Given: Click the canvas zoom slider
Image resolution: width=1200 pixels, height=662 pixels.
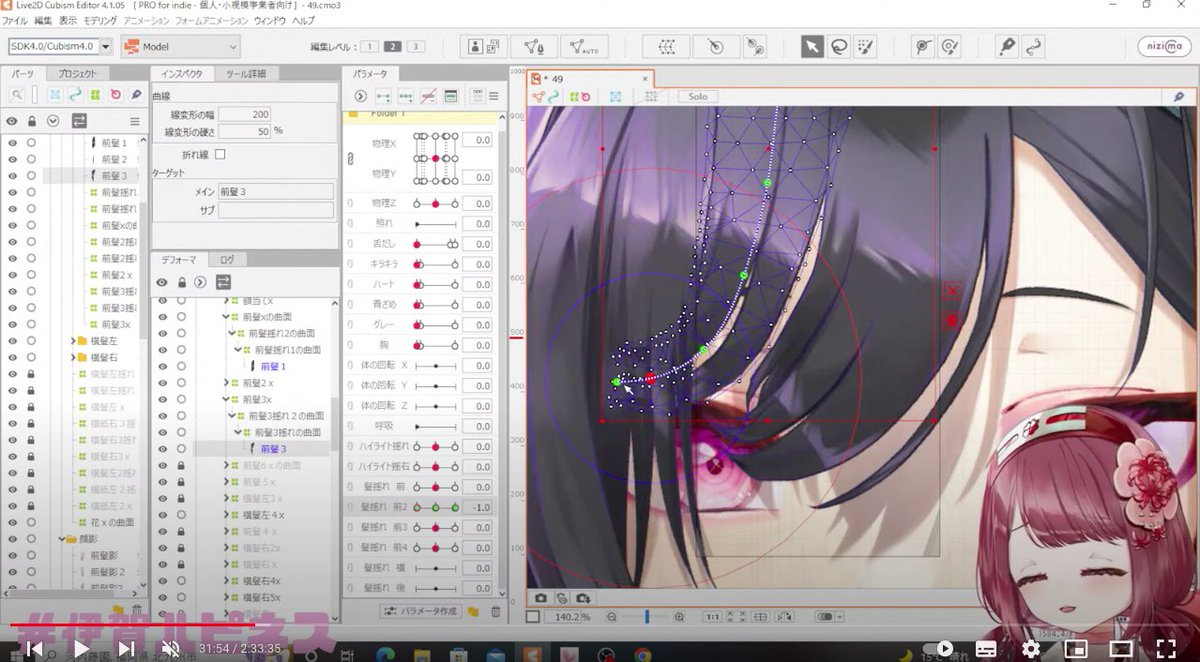Looking at the screenshot, I should pos(646,617).
